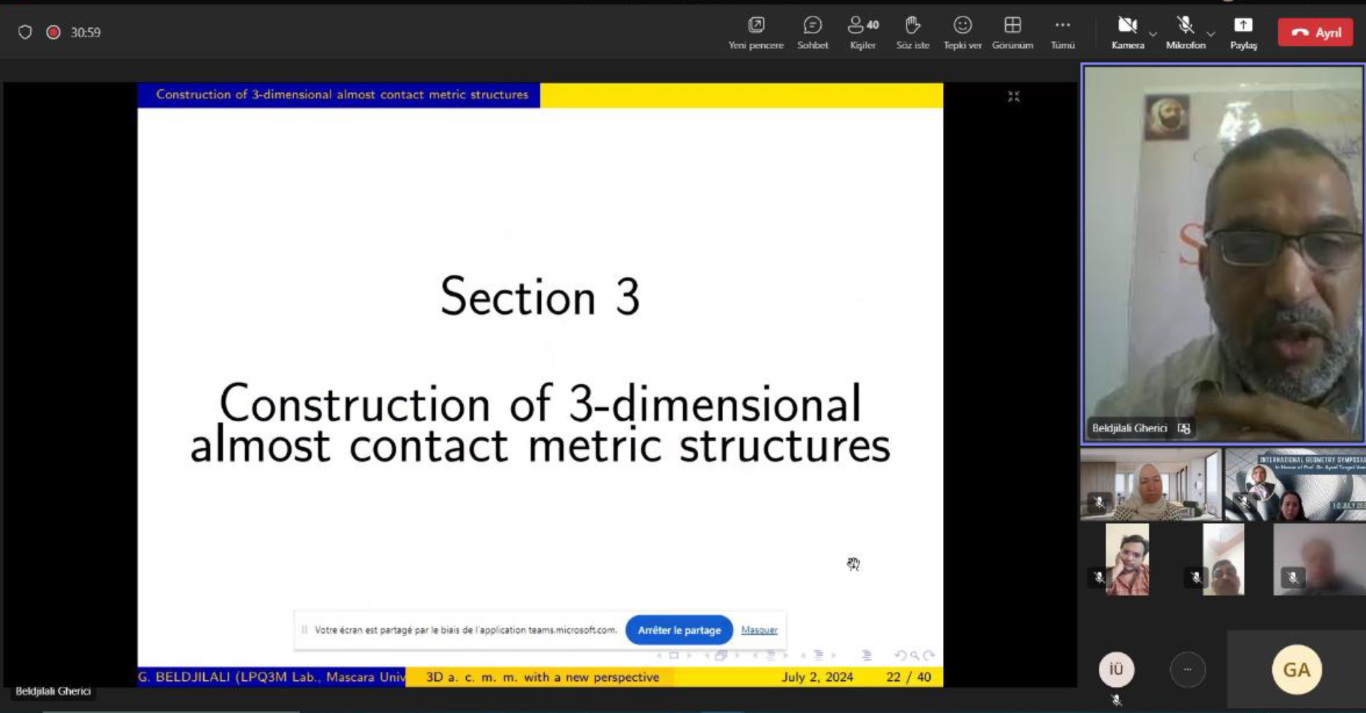1366x713 pixels.
Task: Open the Tümü more options menu
Action: [x=1062, y=32]
